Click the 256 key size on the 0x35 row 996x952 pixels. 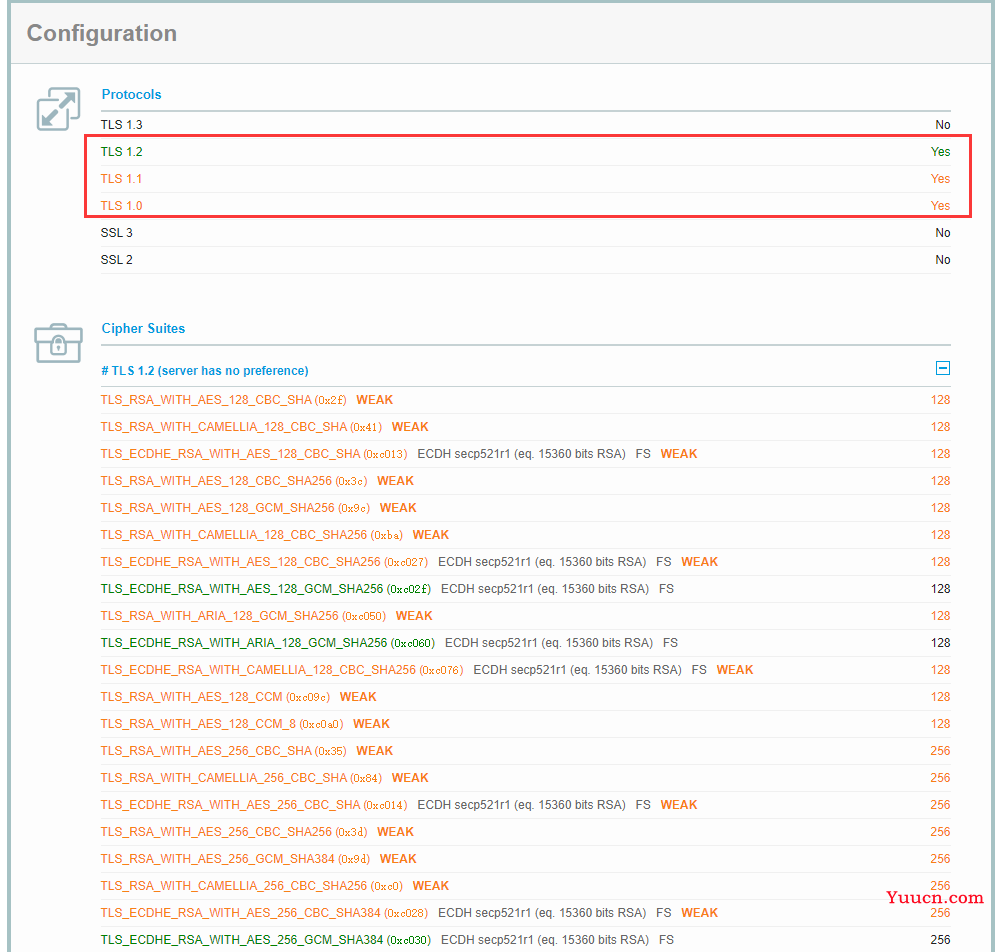click(x=941, y=751)
